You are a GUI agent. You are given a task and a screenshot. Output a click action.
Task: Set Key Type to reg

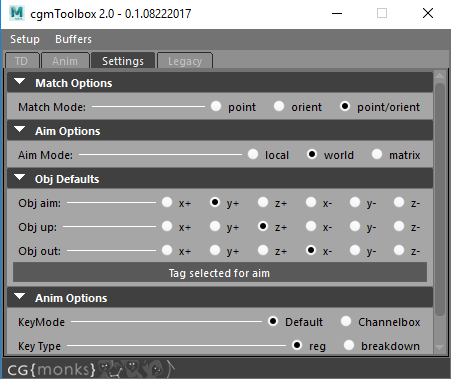coord(297,345)
